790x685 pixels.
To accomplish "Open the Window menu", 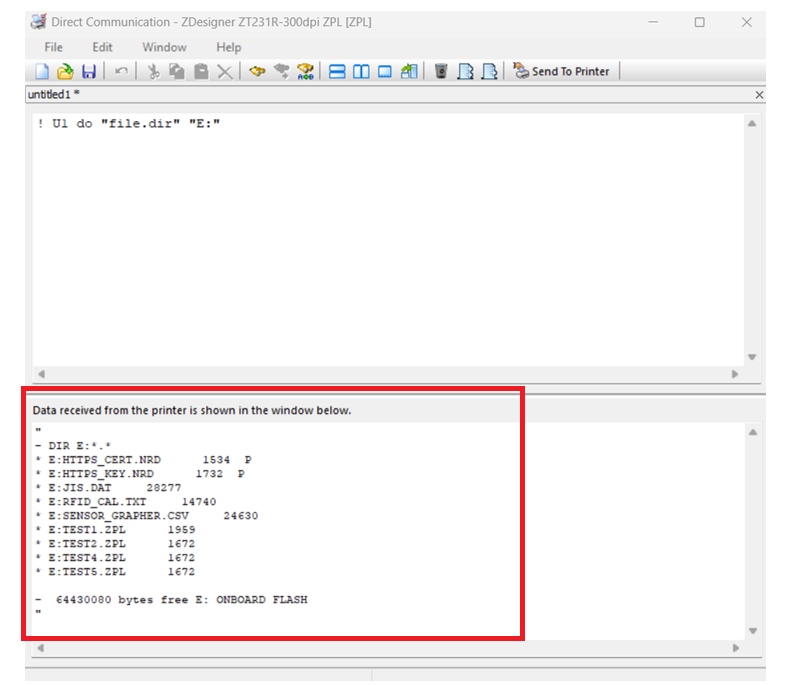I will (164, 47).
